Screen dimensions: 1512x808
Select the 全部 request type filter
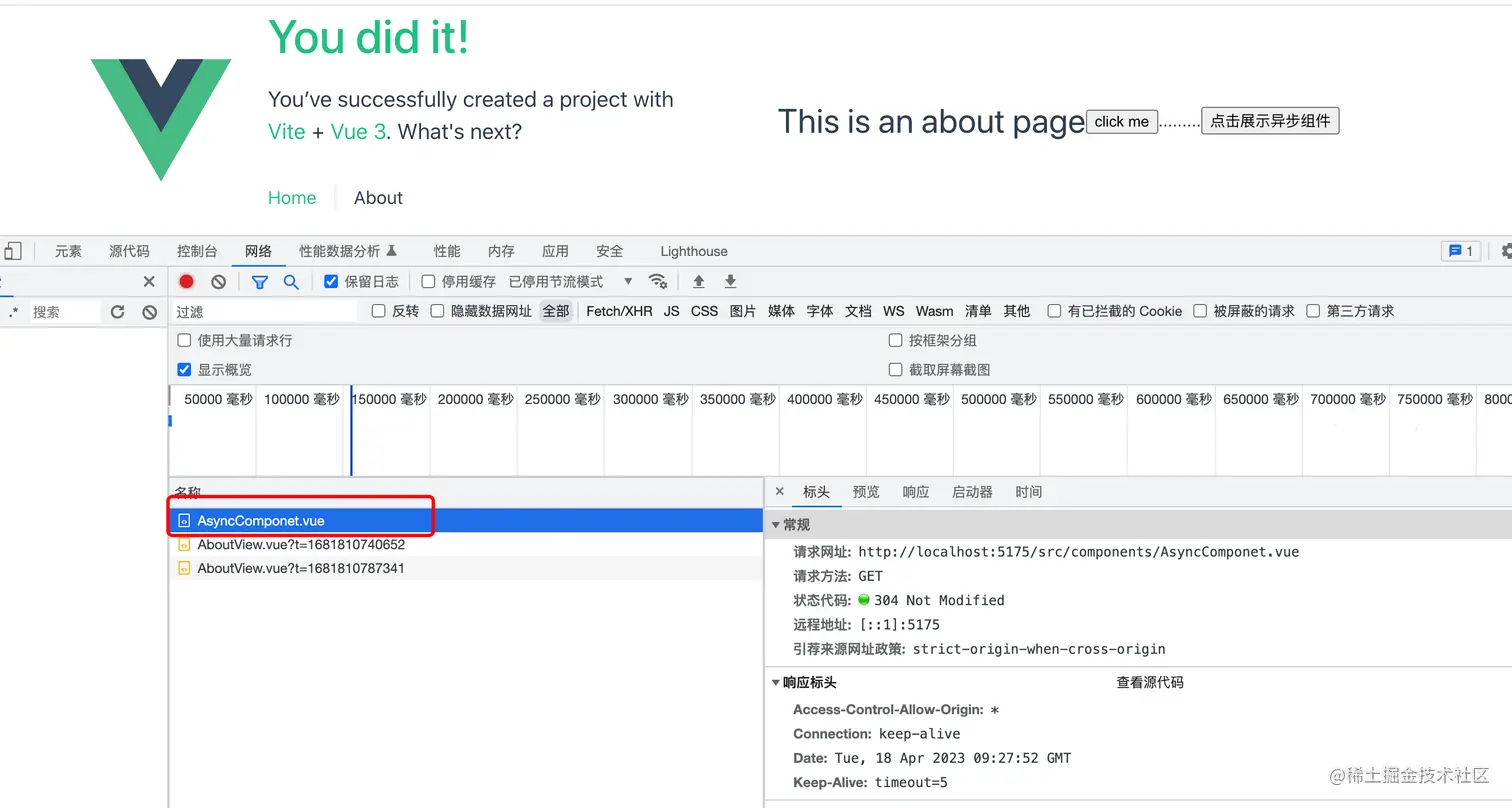[x=556, y=311]
